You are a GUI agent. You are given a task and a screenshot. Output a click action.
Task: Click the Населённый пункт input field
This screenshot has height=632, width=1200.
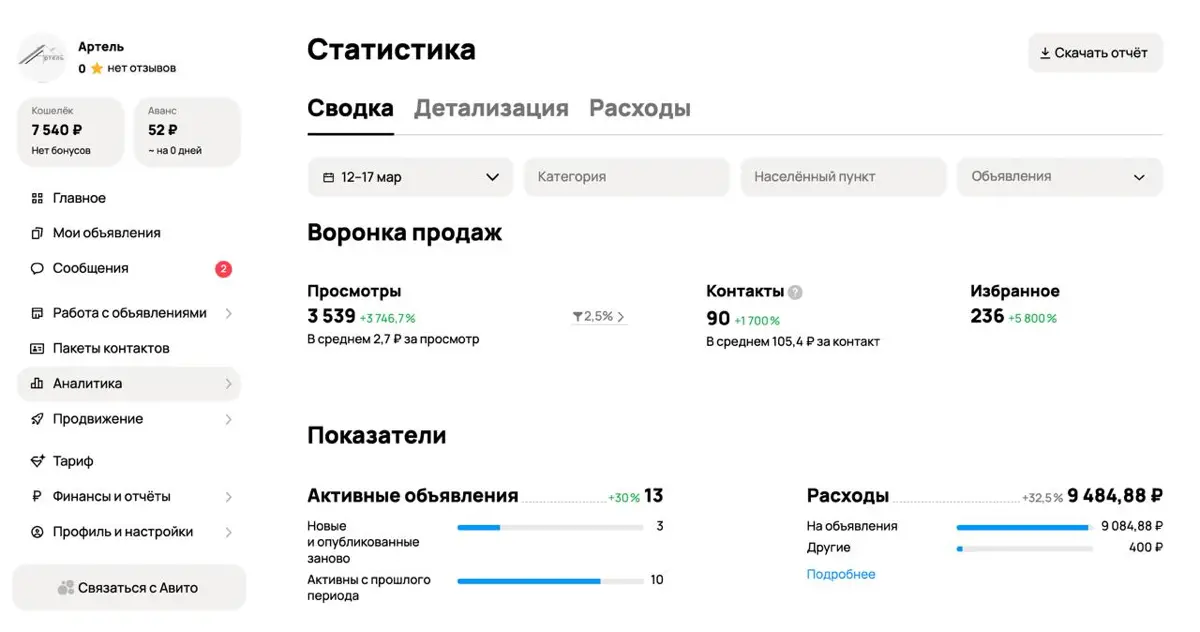(x=843, y=177)
